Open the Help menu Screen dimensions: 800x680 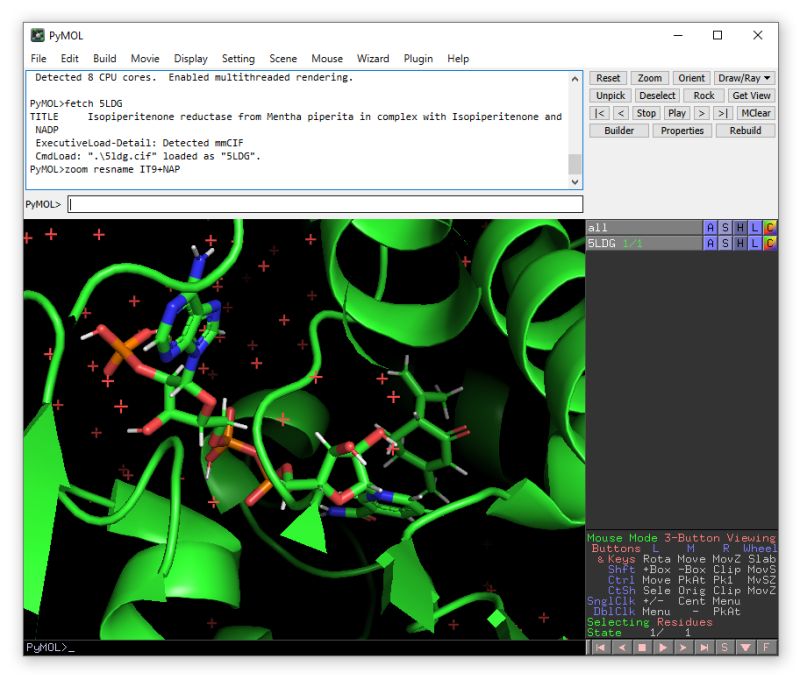(x=458, y=59)
